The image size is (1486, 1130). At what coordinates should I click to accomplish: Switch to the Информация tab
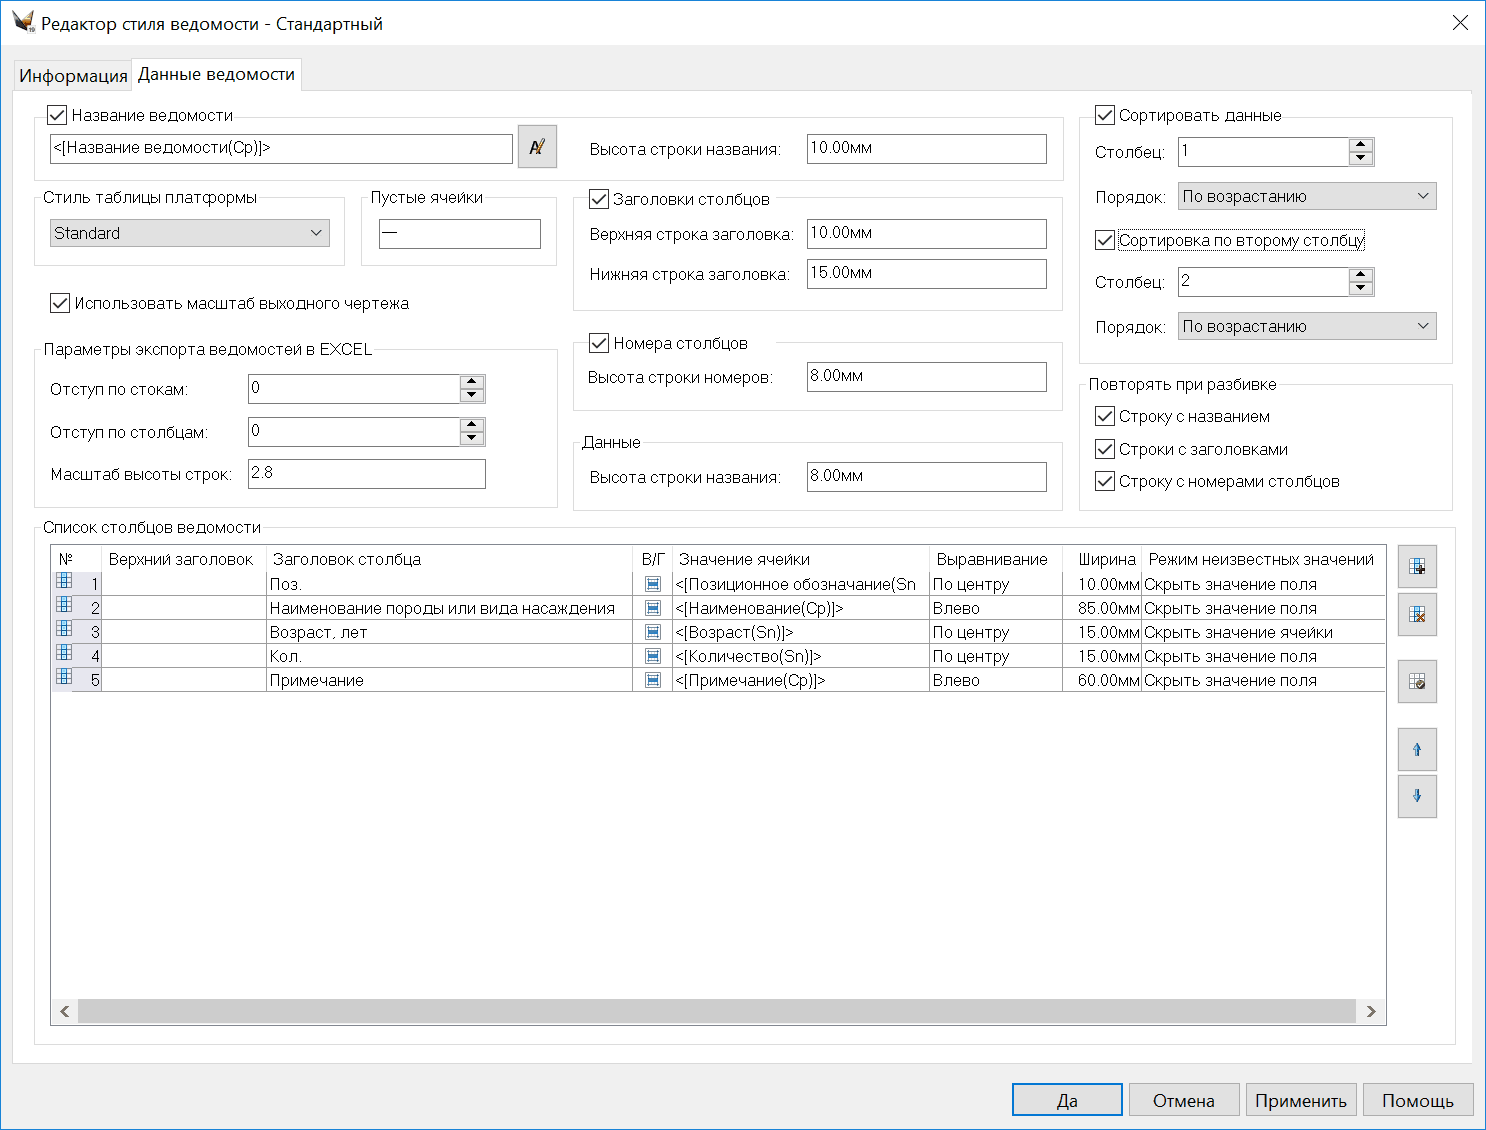pos(73,76)
